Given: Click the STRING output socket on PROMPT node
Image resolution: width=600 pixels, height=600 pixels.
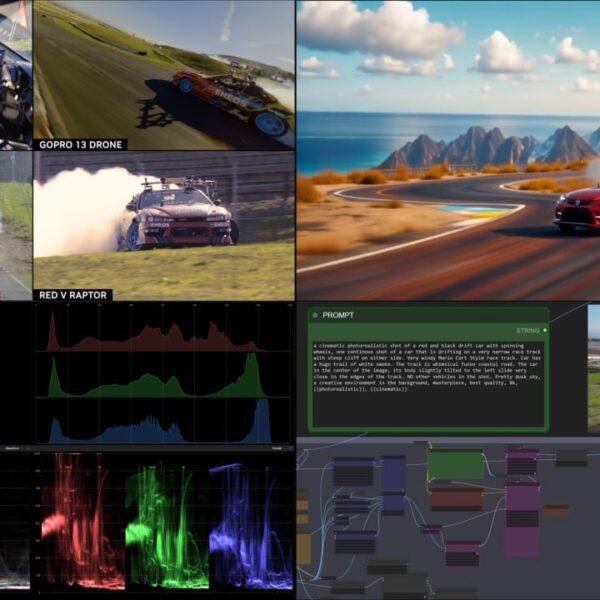Looking at the screenshot, I should [545, 330].
